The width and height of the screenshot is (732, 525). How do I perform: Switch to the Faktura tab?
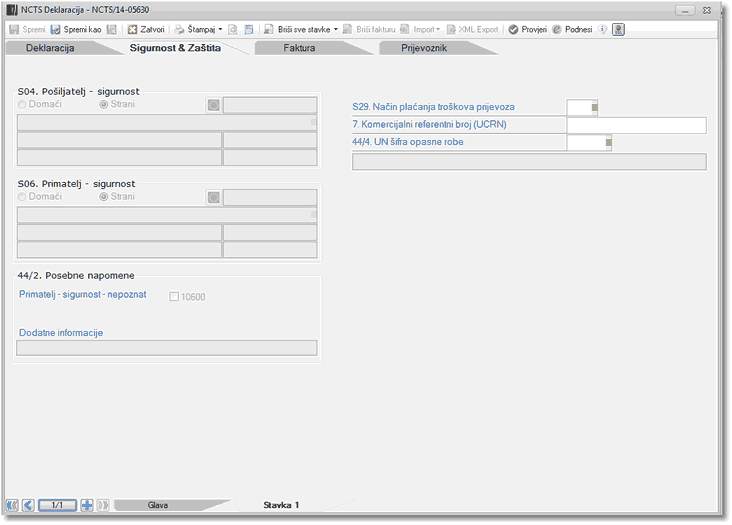pos(299,48)
